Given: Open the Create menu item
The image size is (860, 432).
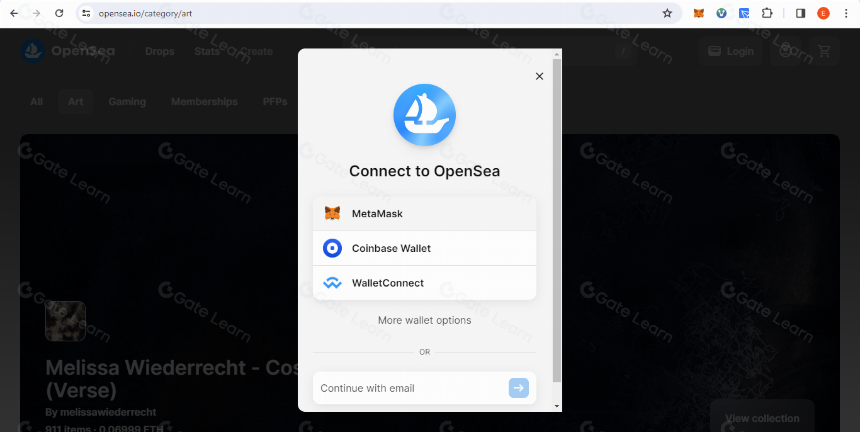Looking at the screenshot, I should pos(256,52).
